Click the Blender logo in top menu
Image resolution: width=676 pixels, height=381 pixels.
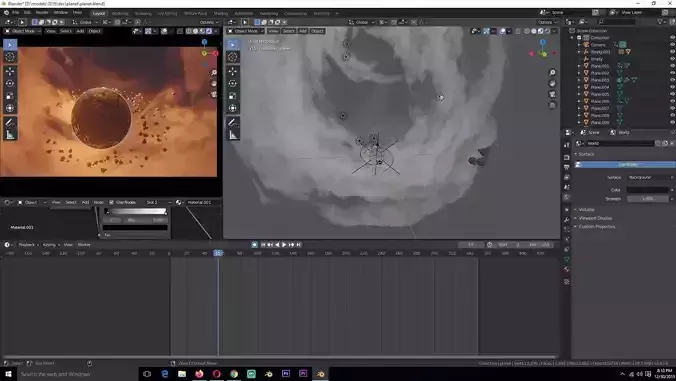click(6, 12)
